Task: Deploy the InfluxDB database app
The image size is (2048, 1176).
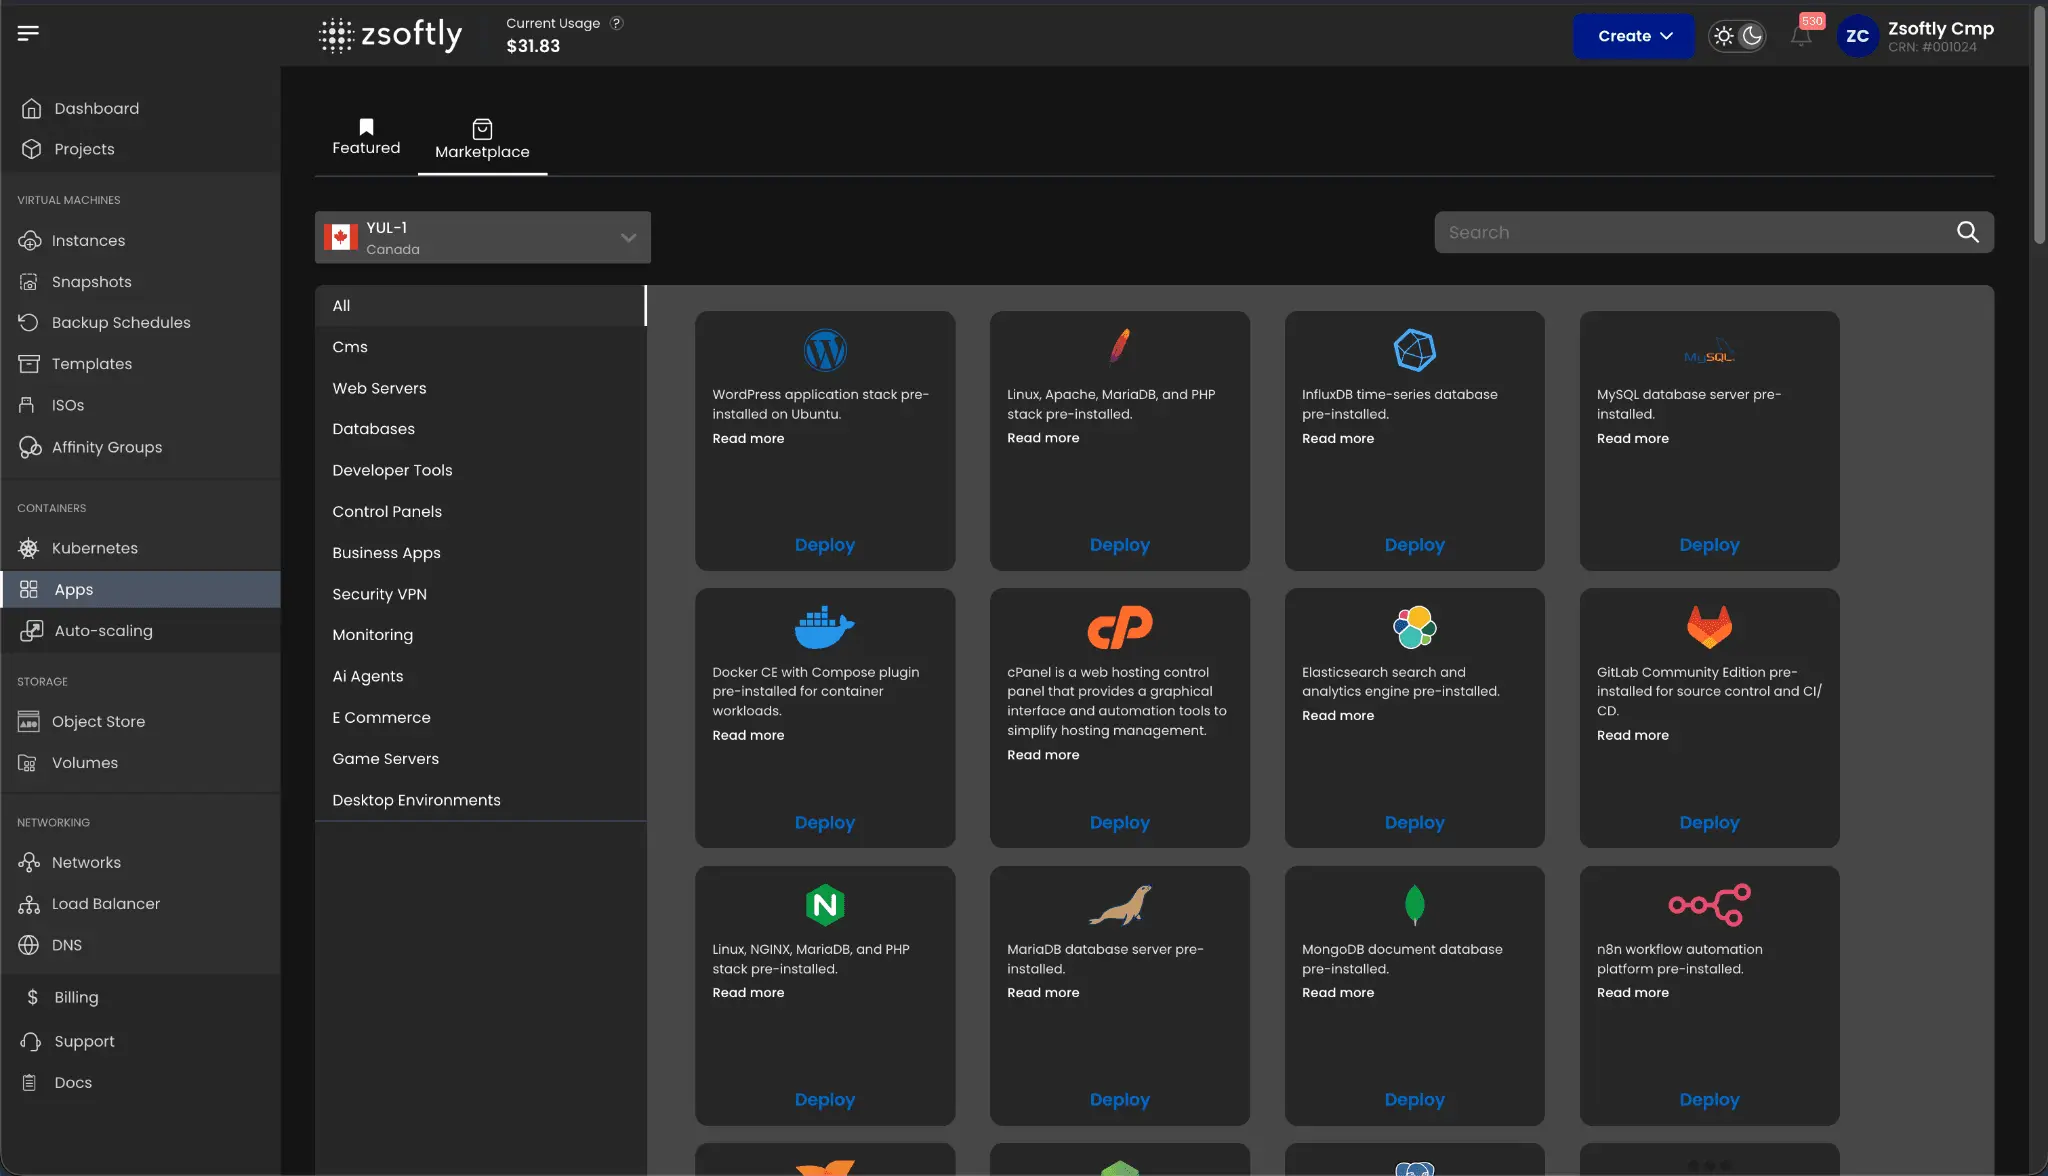Action: point(1415,545)
